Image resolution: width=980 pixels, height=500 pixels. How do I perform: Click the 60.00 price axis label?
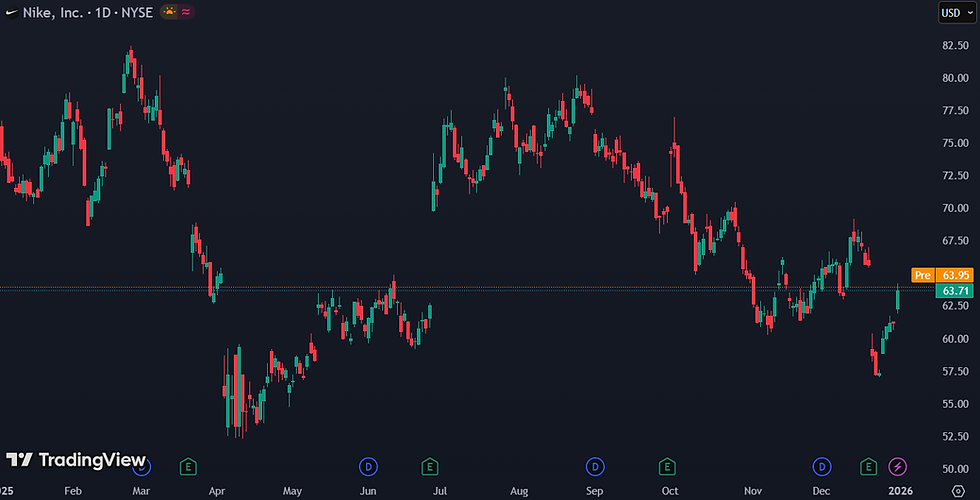click(x=955, y=339)
